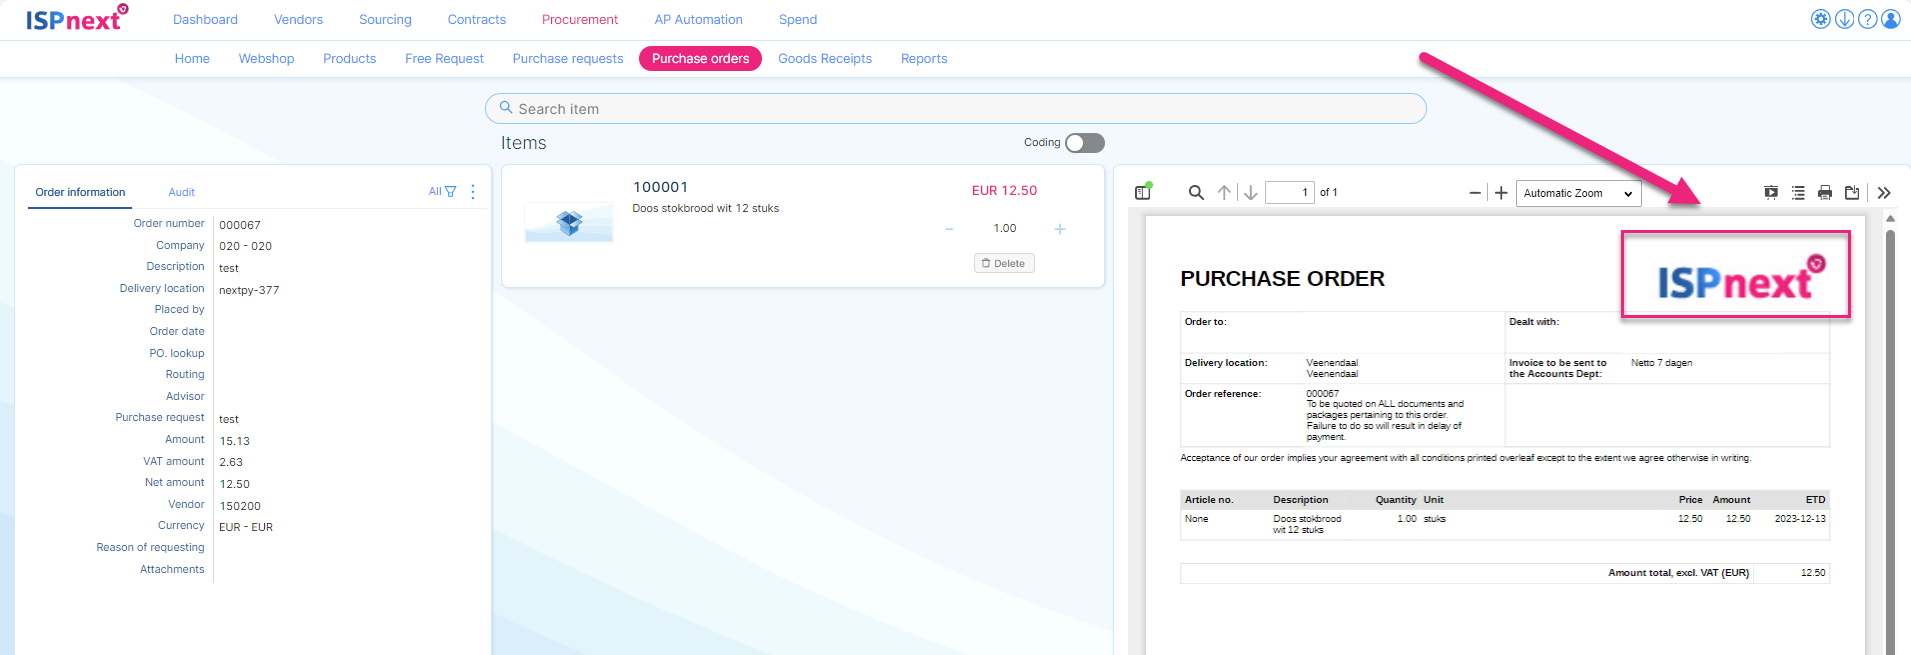
Task: Download the purchase order PDF
Action: (x=1851, y=192)
